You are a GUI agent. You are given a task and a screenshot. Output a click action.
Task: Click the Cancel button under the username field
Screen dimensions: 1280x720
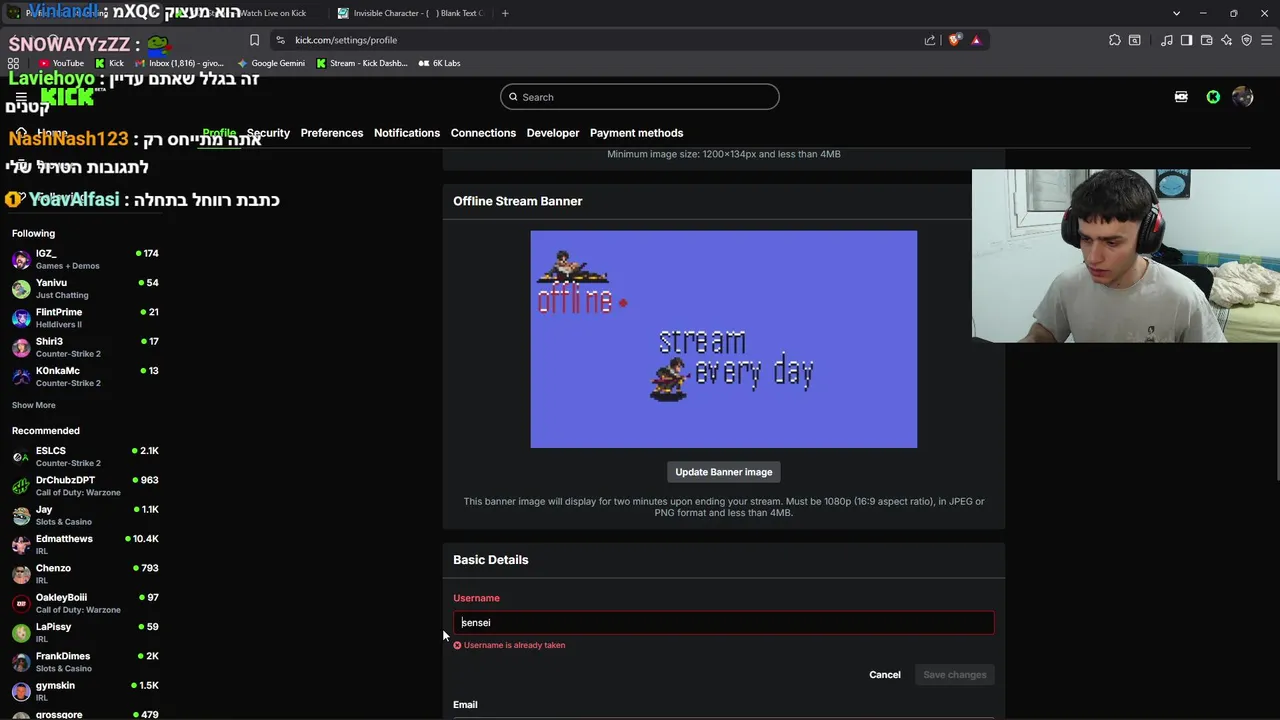pyautogui.click(x=885, y=675)
